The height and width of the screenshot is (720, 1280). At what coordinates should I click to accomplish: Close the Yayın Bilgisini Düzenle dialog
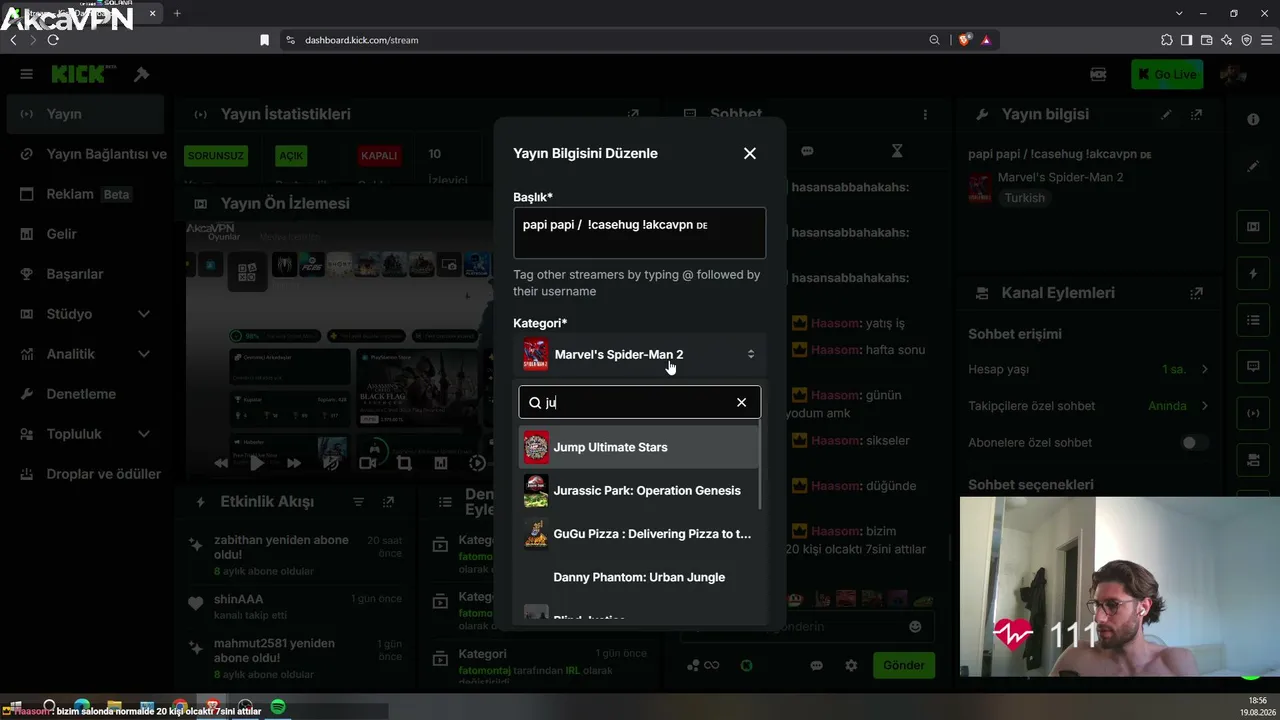(750, 153)
